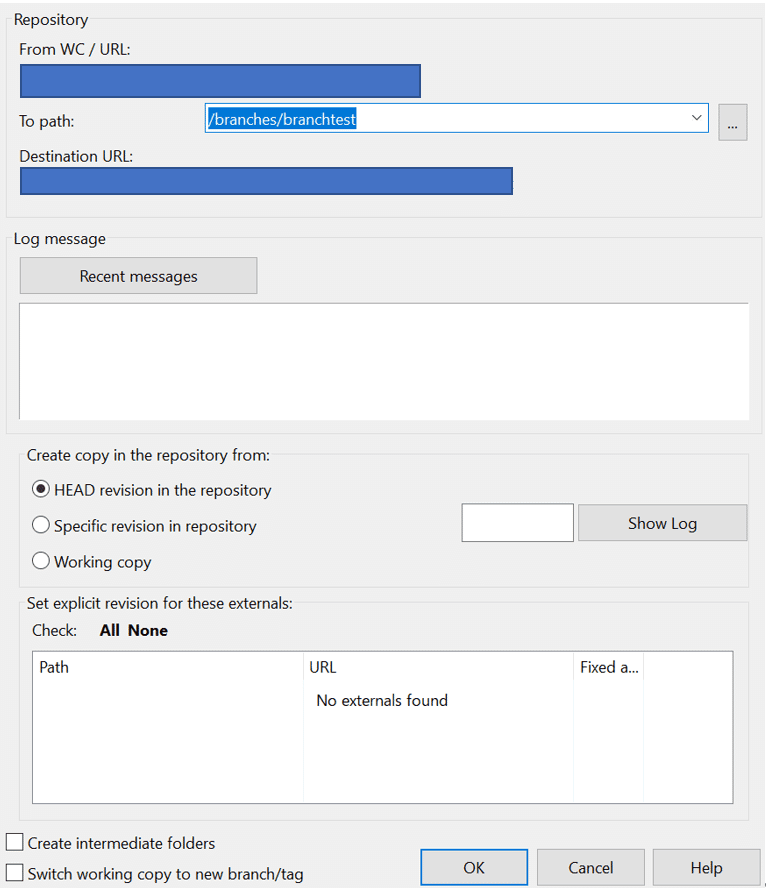Screen dimensions: 766x888
Task: Open the To path dropdown arrow
Action: point(696,119)
